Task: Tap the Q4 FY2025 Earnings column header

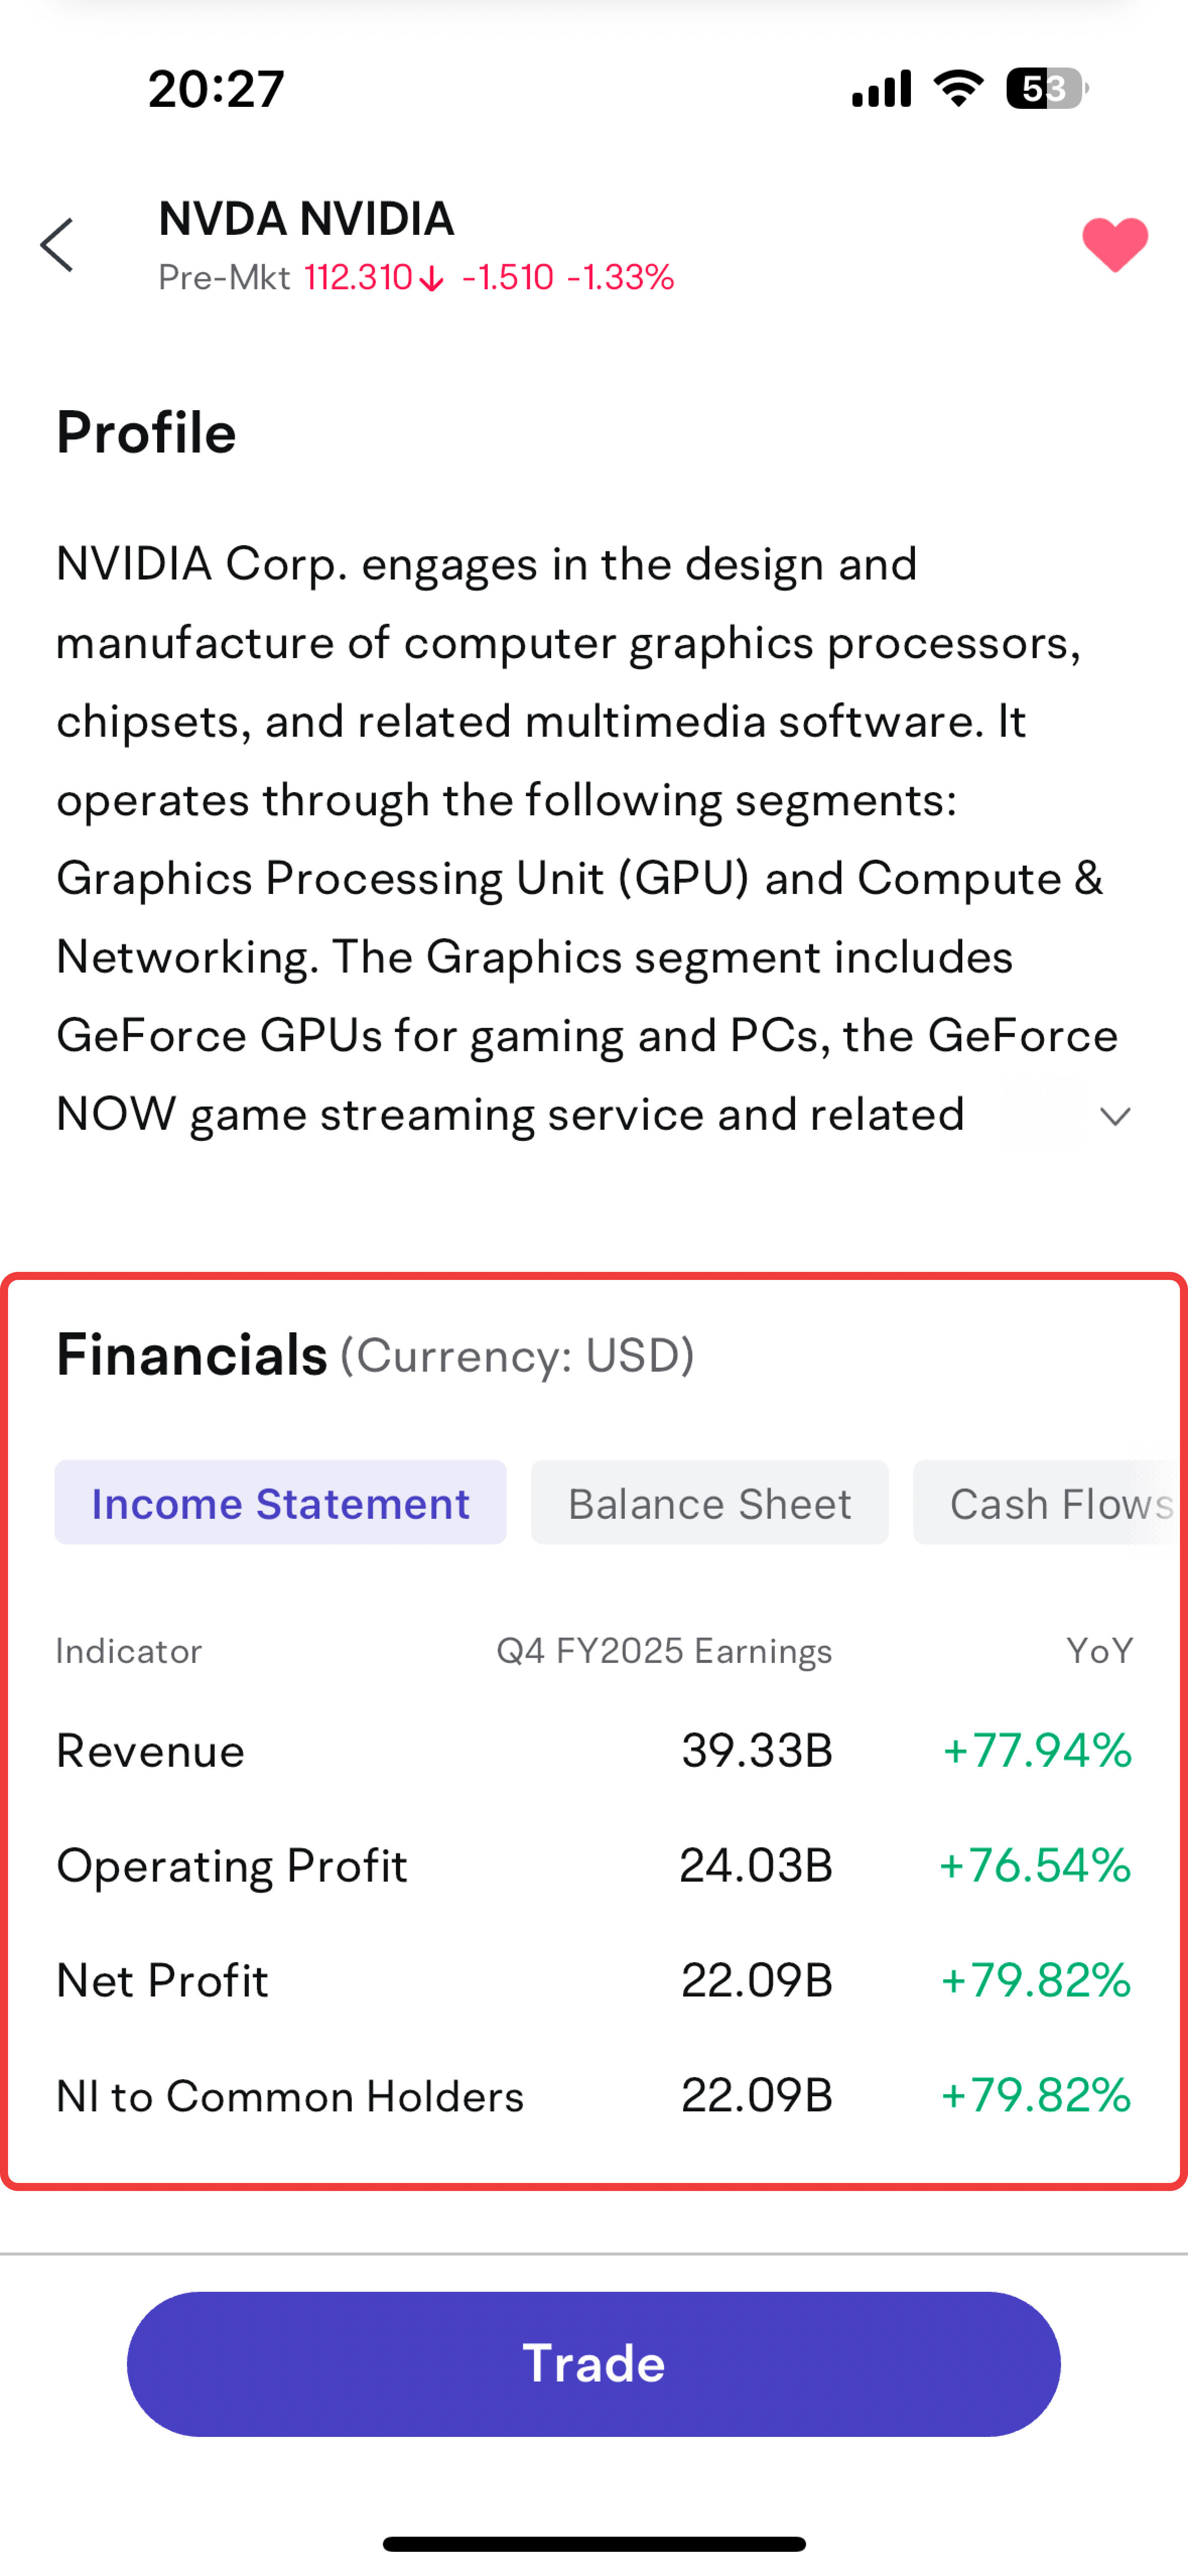Action: (664, 1651)
